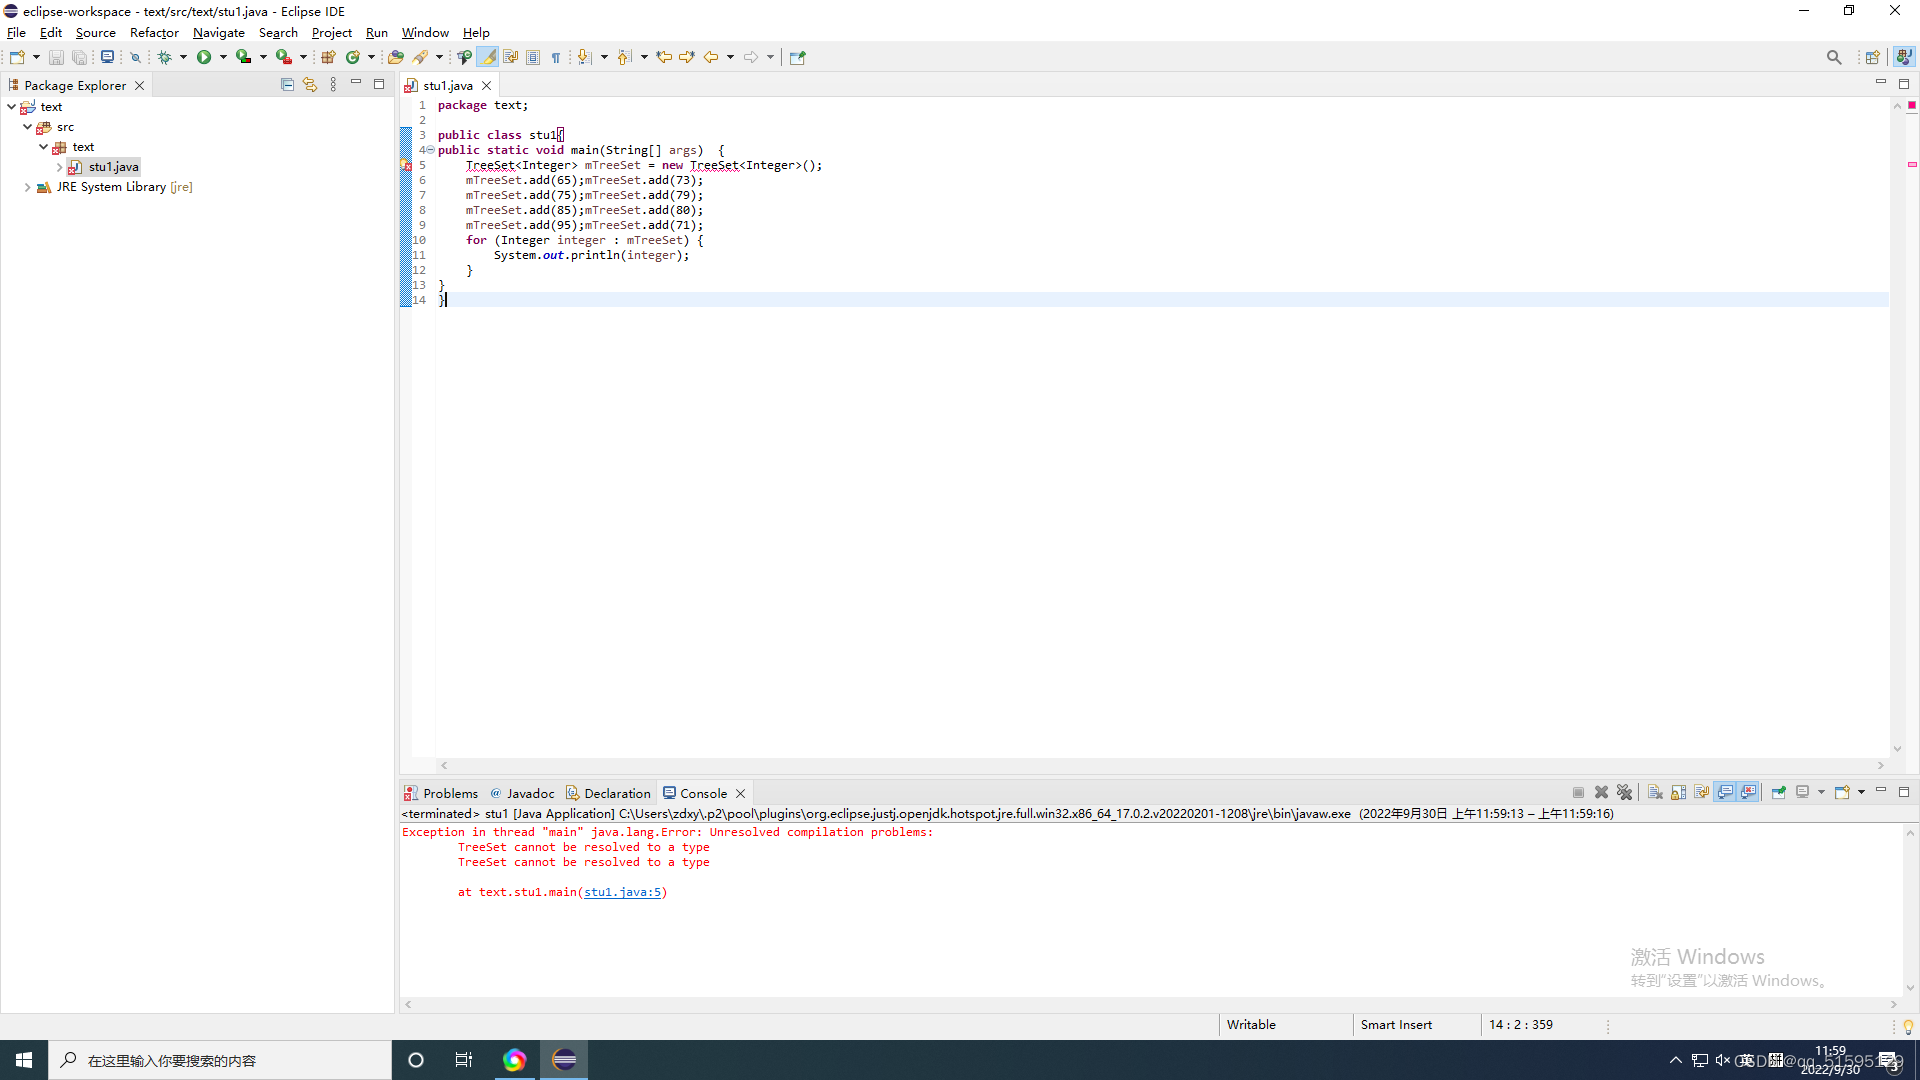Open the Run button dropdown arrow
The image size is (1920, 1080).
[x=223, y=57]
